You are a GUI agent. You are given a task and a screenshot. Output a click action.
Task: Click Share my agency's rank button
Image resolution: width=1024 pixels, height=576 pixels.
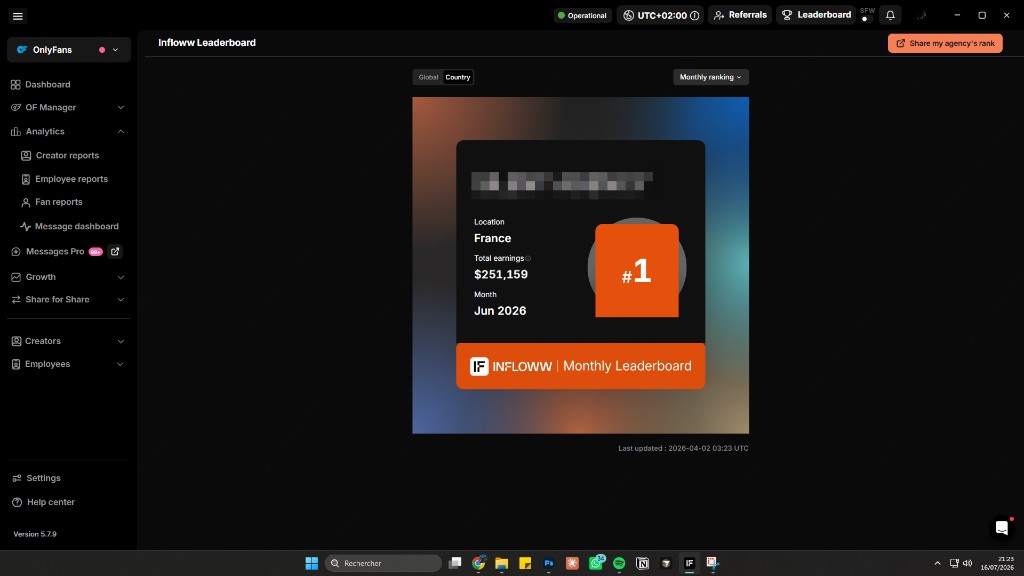click(x=945, y=43)
